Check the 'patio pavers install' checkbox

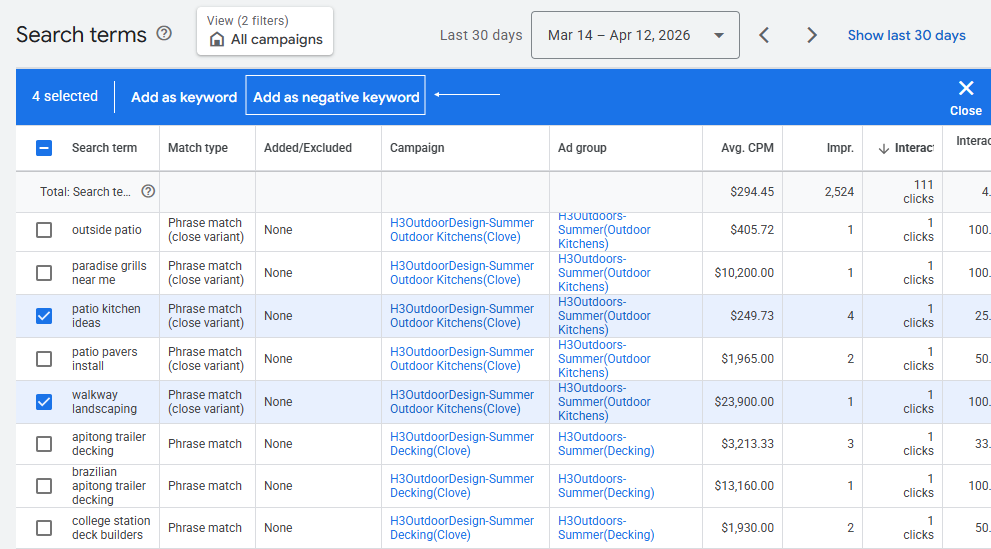point(44,359)
